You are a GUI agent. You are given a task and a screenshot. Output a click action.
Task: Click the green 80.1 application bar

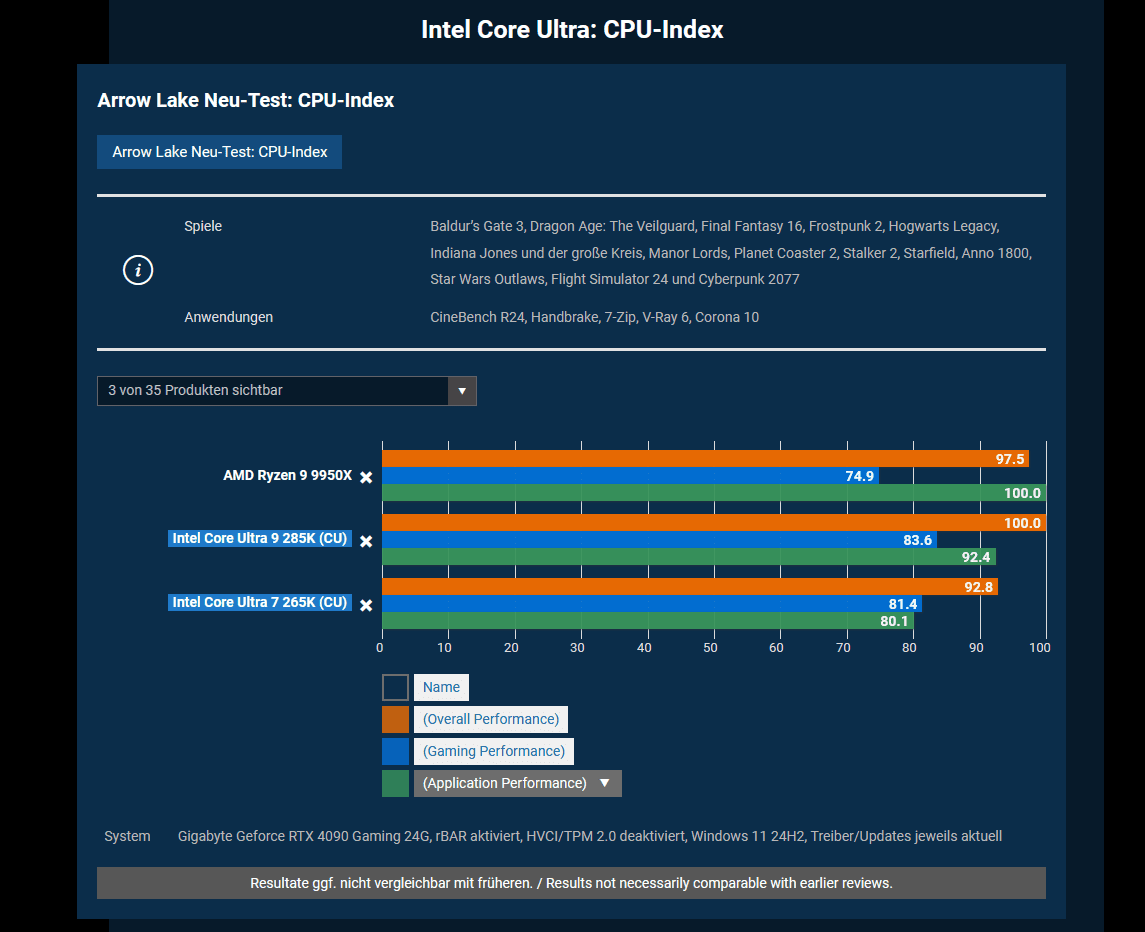tap(648, 621)
